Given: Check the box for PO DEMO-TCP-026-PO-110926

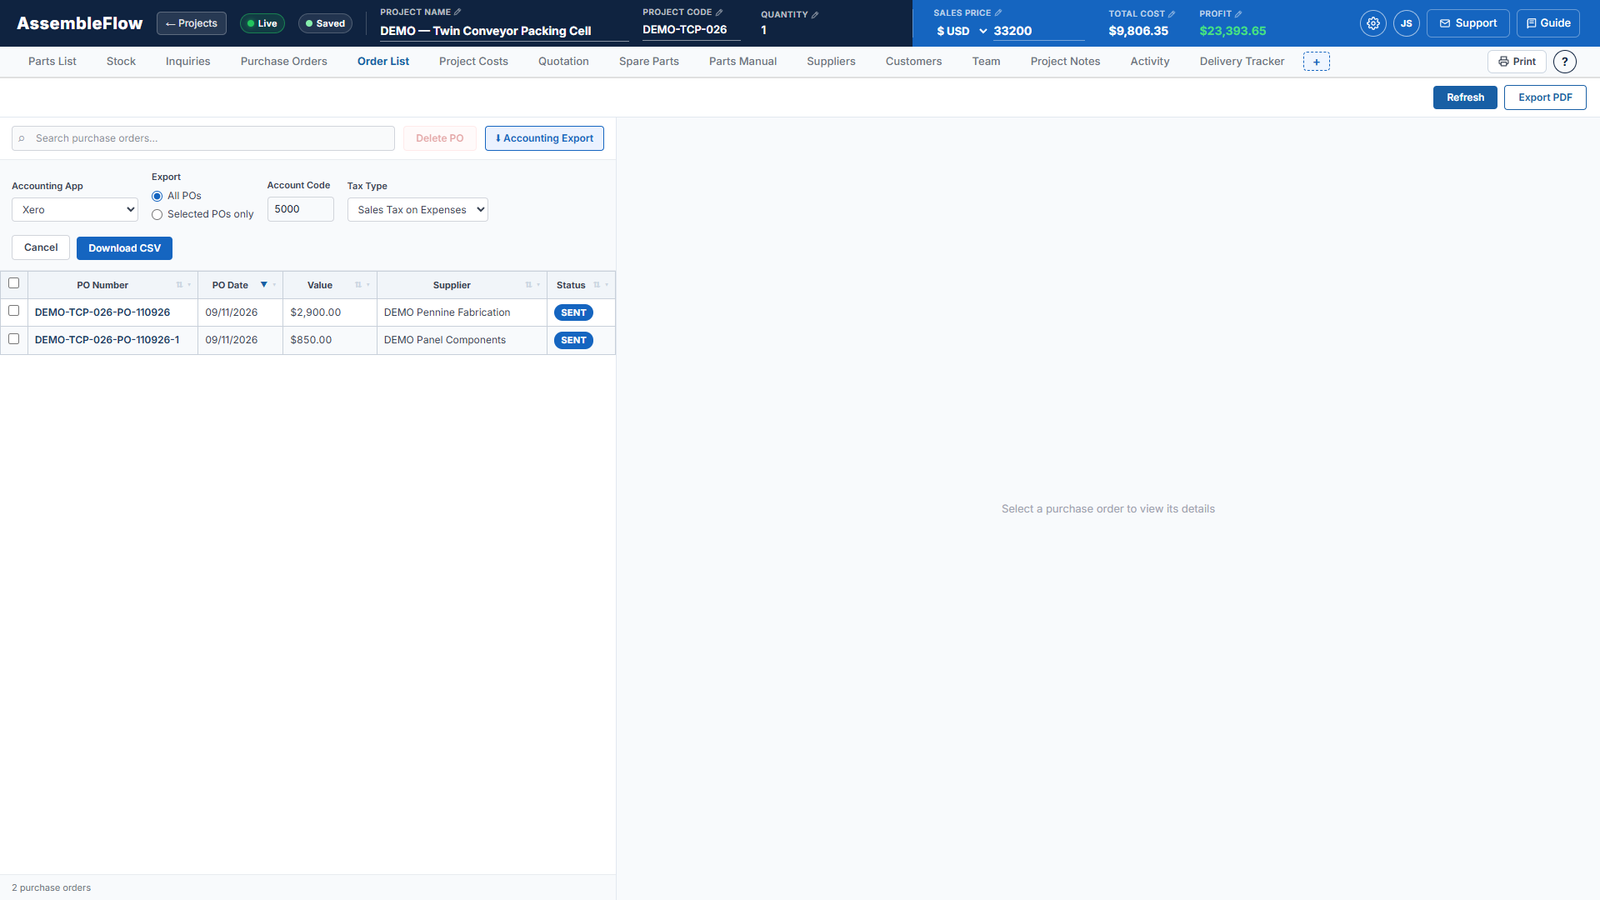Looking at the screenshot, I should (14, 311).
